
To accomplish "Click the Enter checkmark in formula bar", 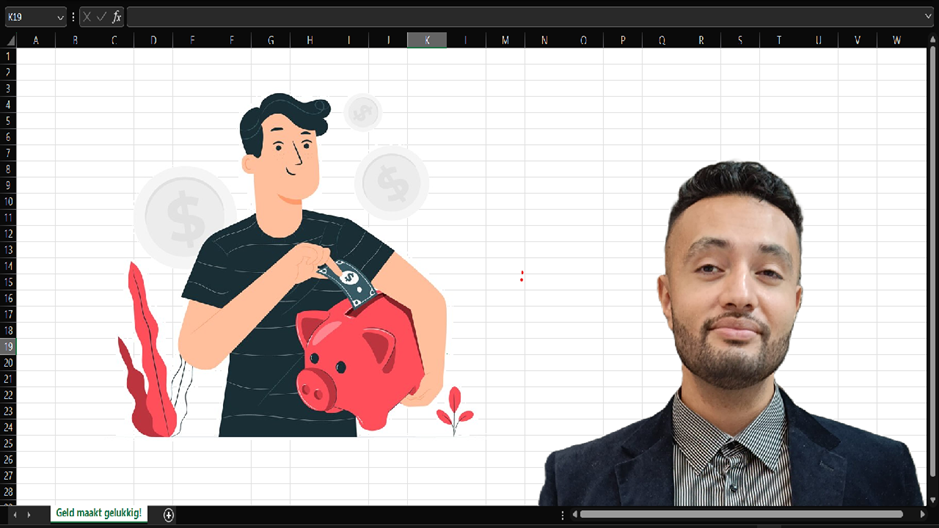I will pos(101,17).
